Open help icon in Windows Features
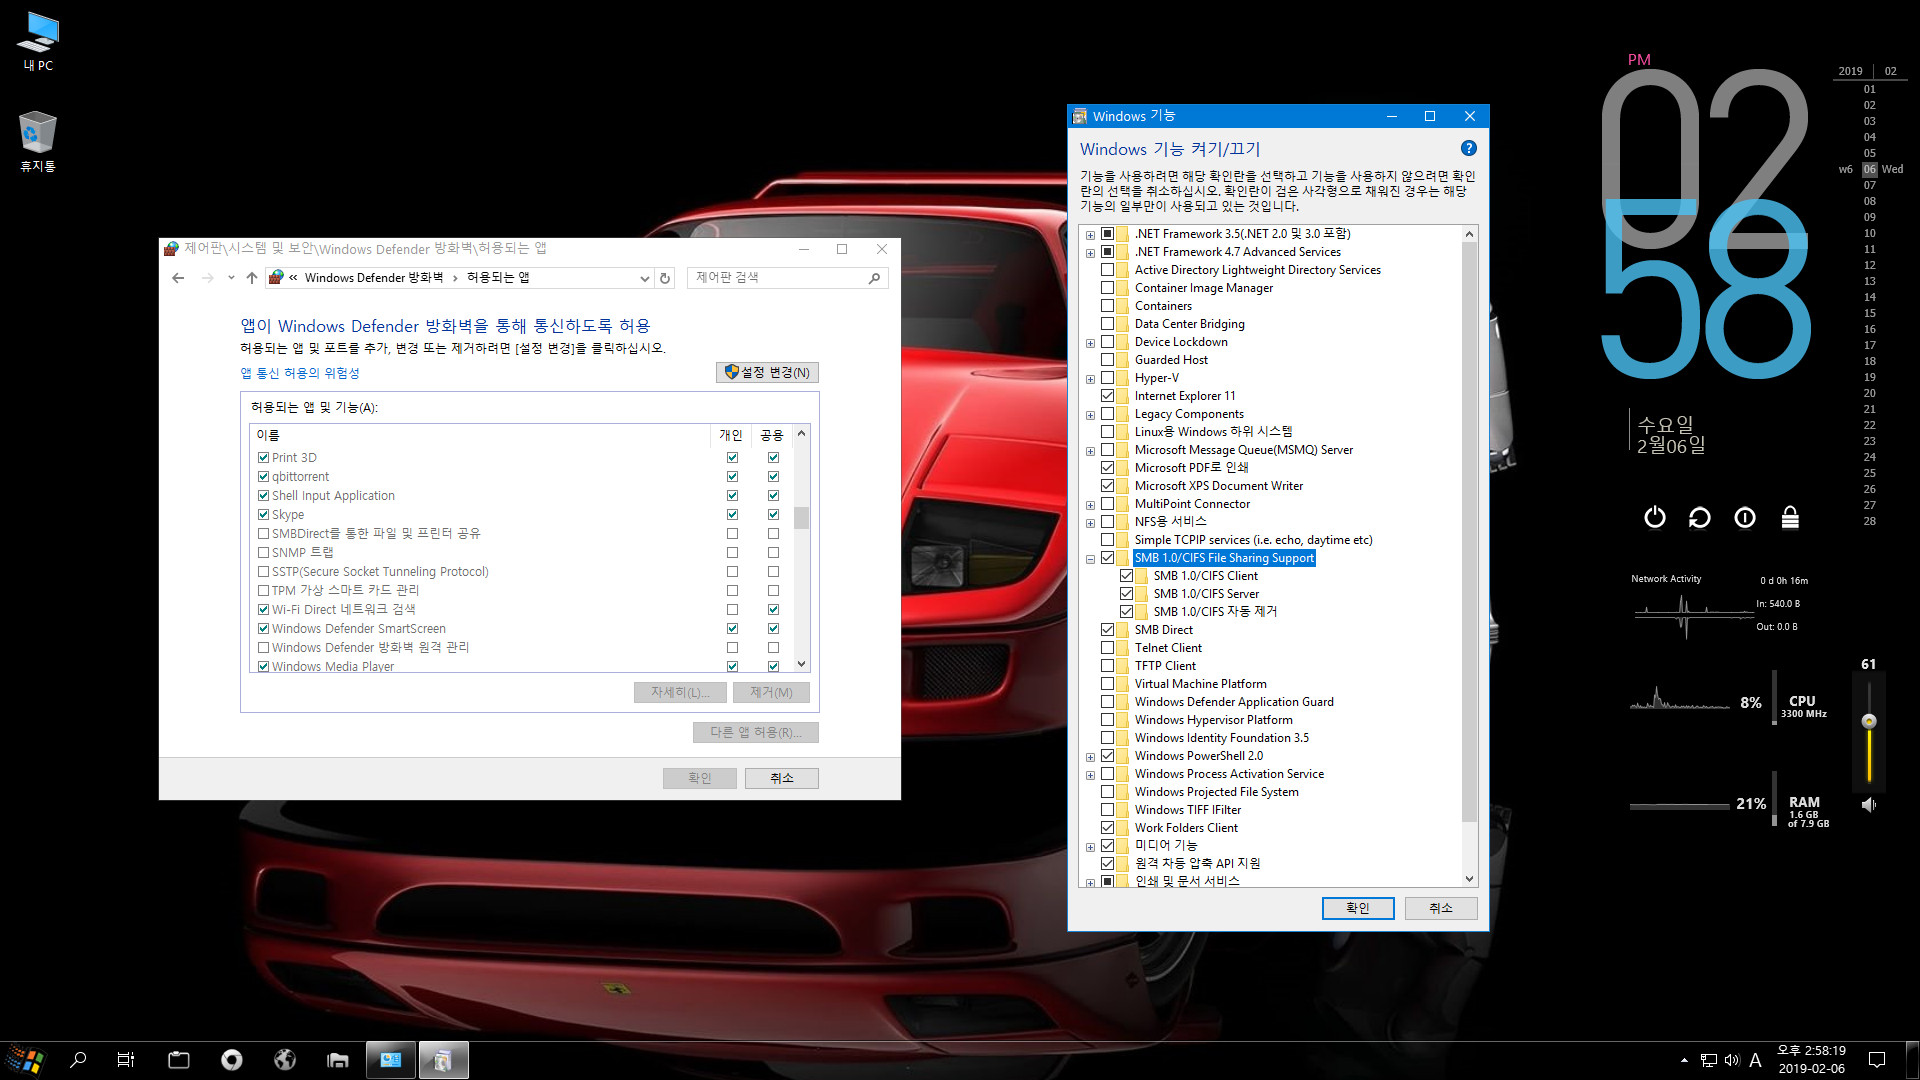This screenshot has height=1080, width=1920. click(1468, 148)
